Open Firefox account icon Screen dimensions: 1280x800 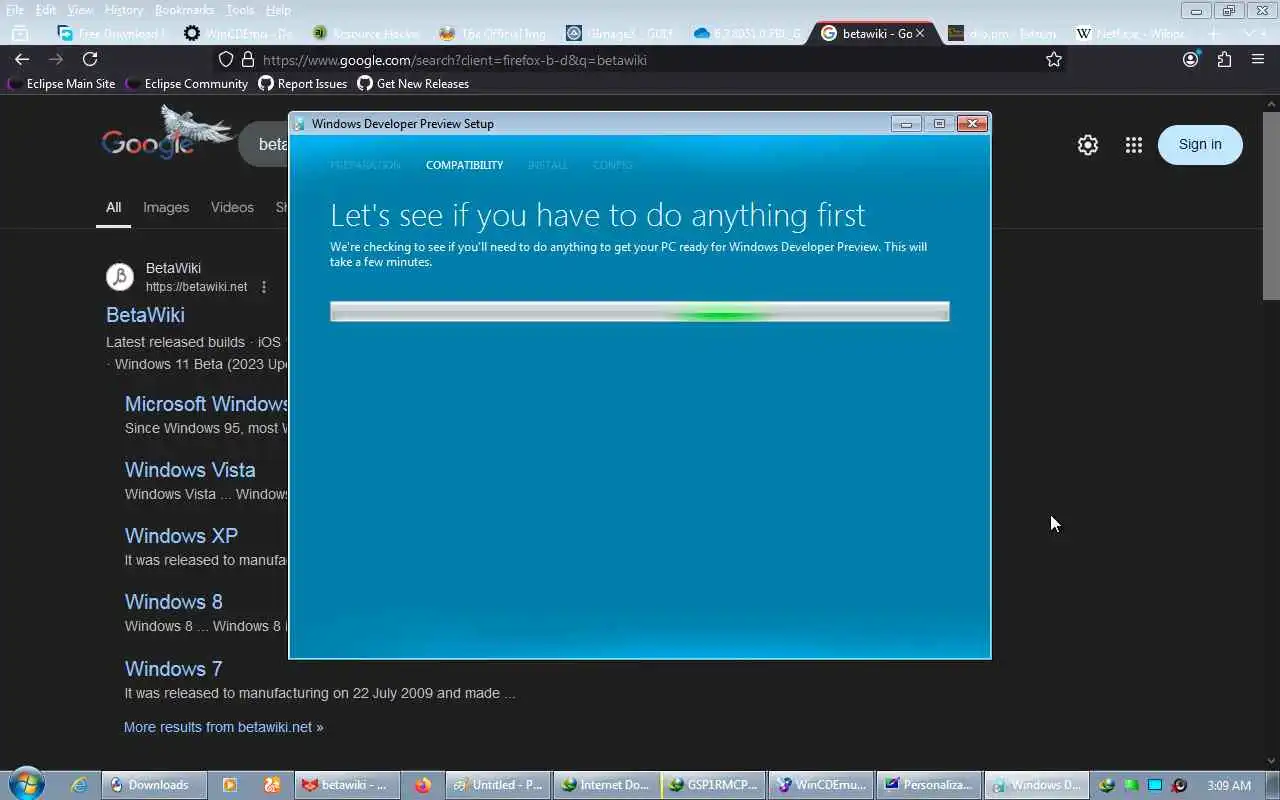click(x=1190, y=60)
